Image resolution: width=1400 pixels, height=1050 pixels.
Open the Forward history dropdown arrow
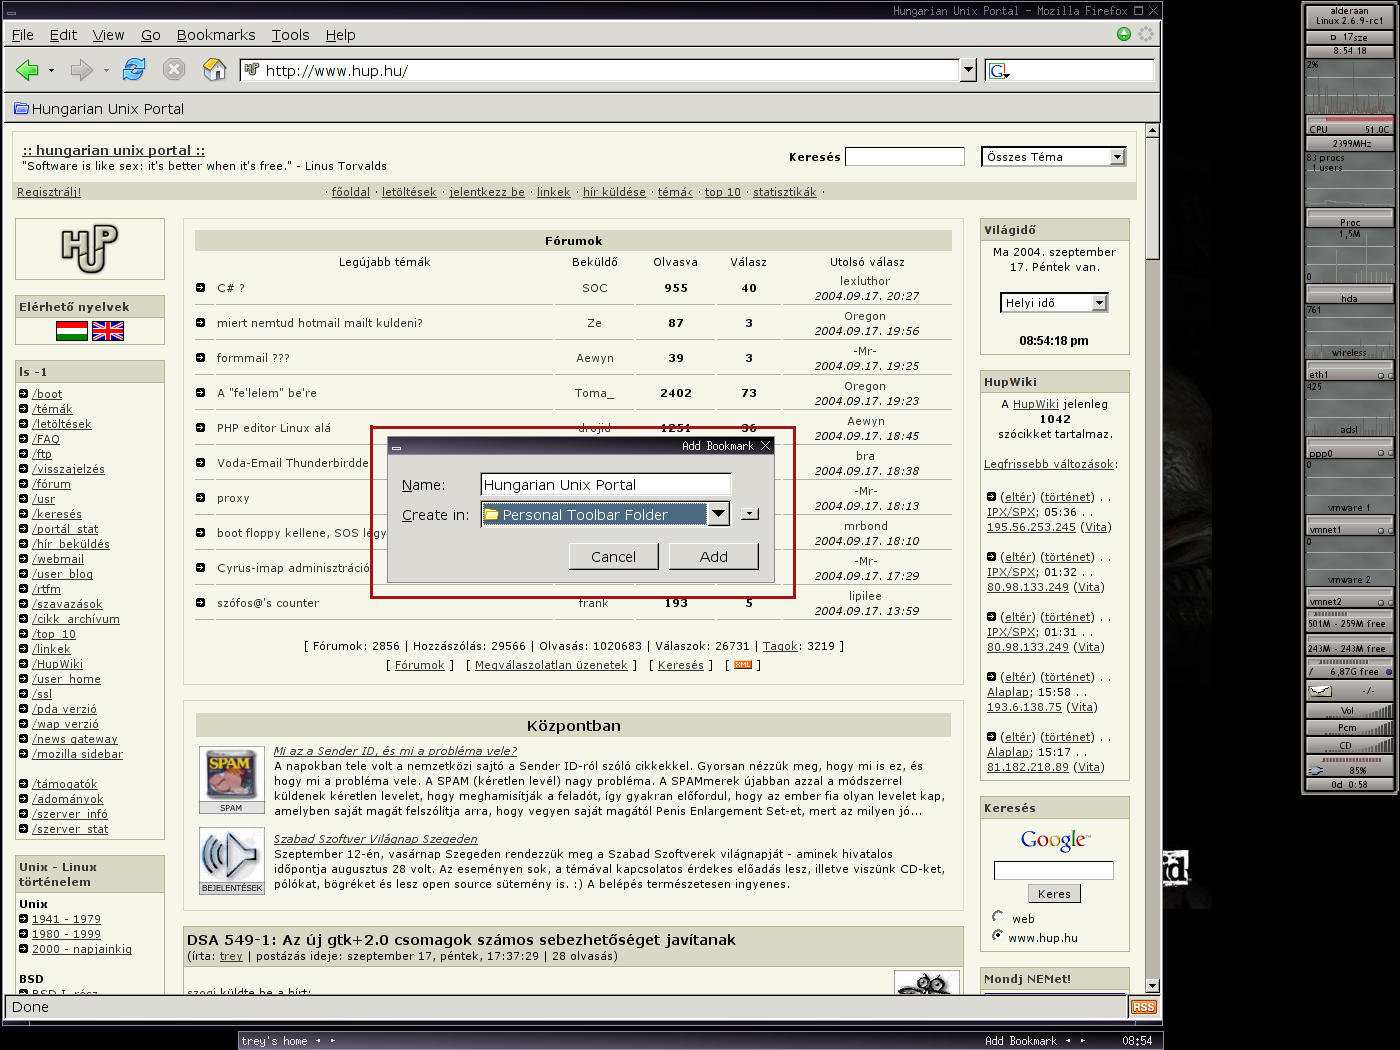pos(105,71)
